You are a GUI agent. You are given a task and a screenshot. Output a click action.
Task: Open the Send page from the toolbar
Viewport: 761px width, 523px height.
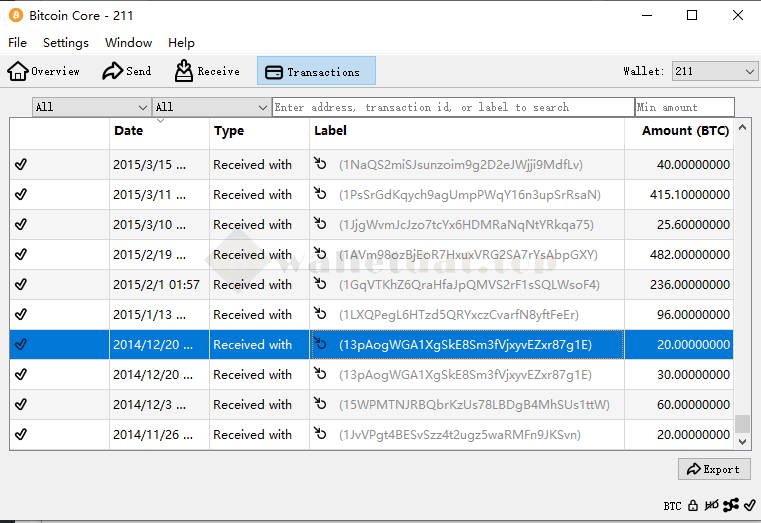[x=127, y=71]
